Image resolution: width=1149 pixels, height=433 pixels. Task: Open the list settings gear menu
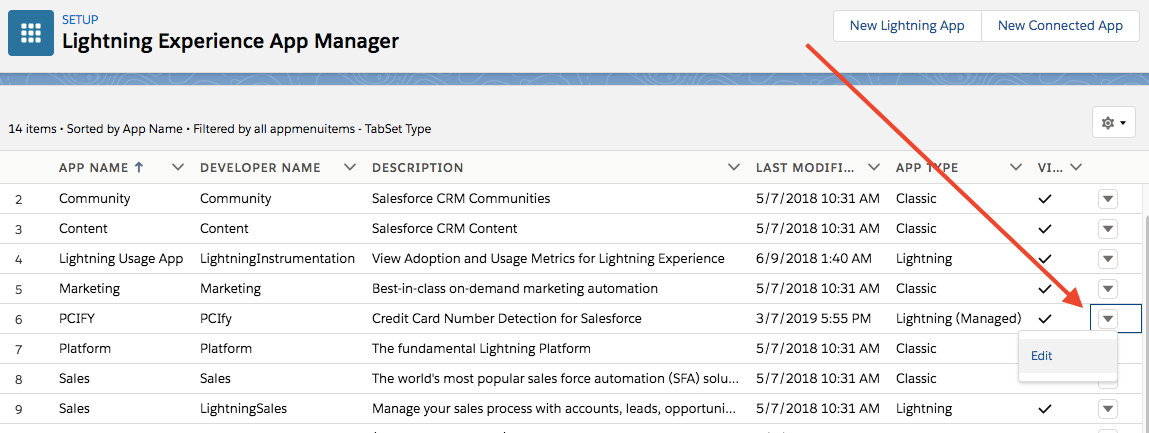(1113, 123)
